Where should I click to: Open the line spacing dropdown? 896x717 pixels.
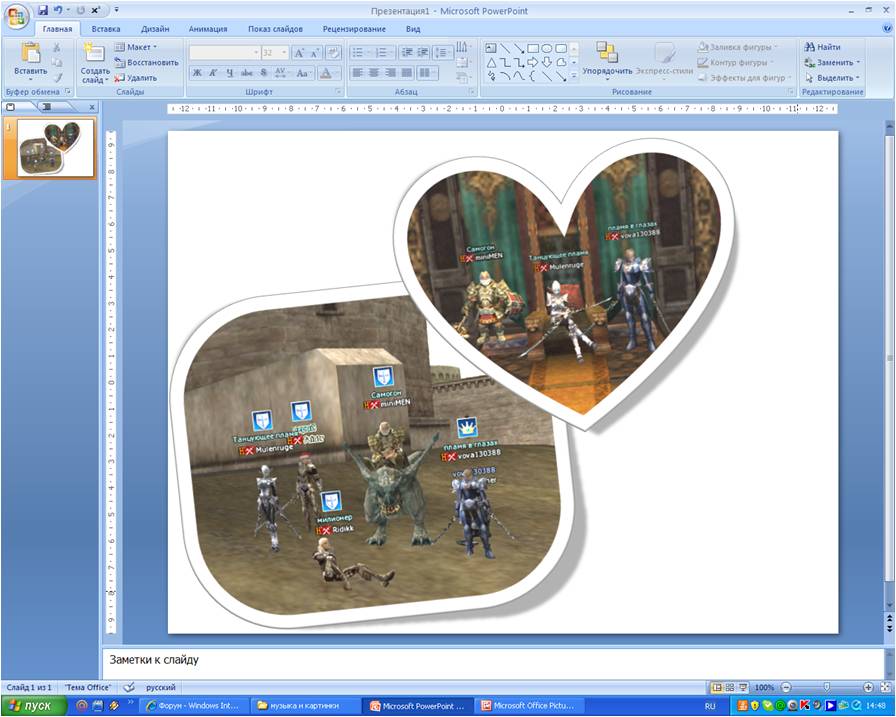click(x=442, y=53)
